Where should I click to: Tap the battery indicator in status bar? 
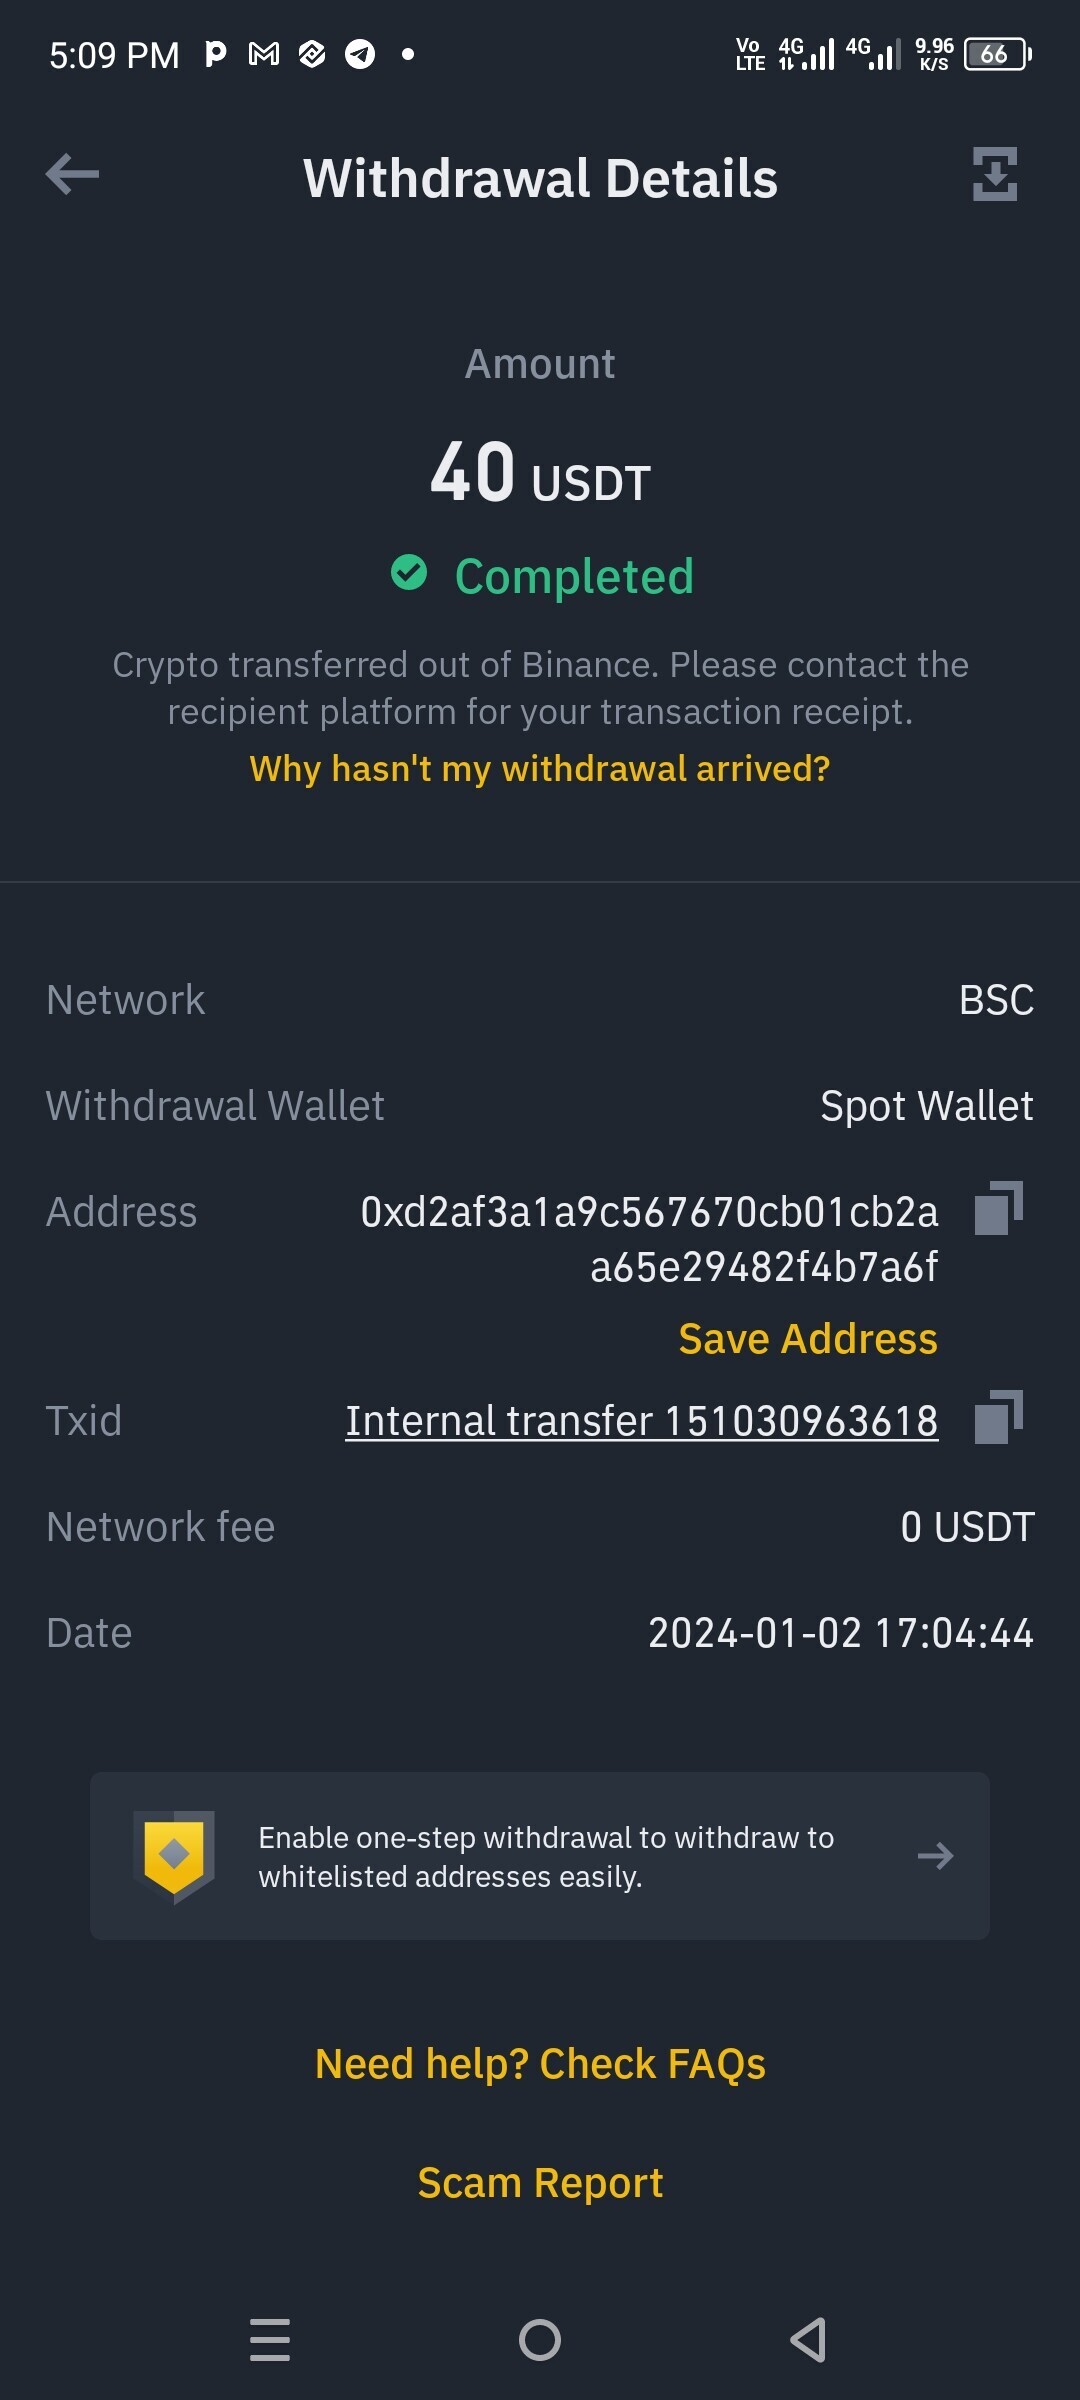pyautogui.click(x=998, y=54)
